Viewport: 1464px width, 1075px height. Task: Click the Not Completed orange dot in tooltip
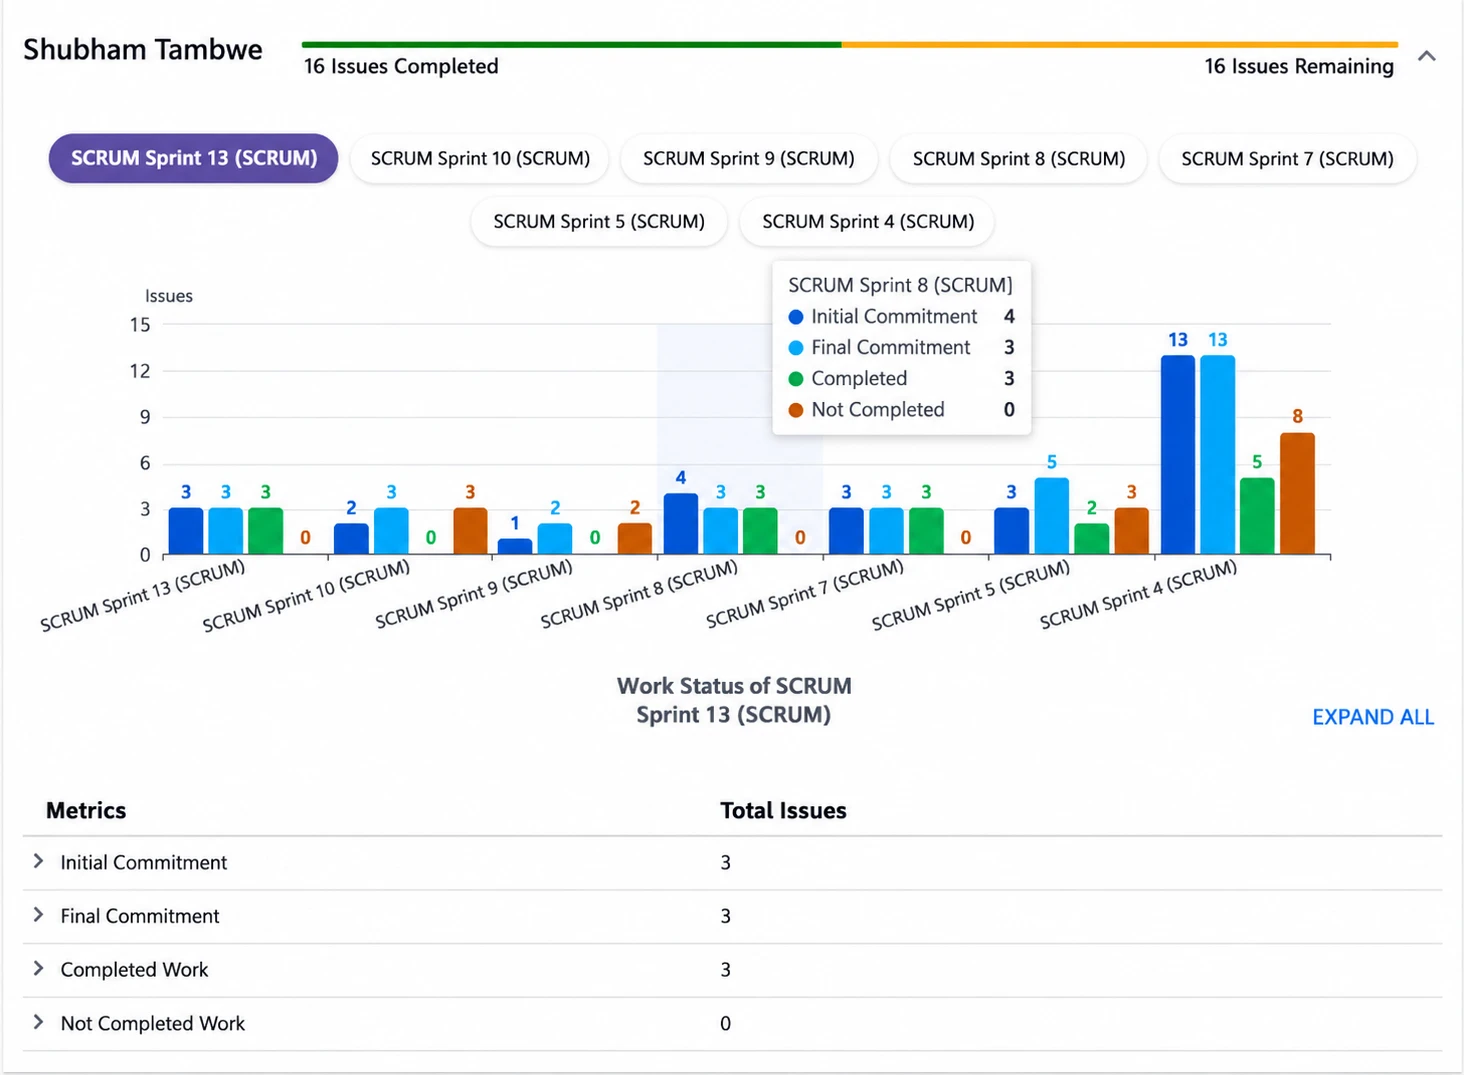click(796, 410)
